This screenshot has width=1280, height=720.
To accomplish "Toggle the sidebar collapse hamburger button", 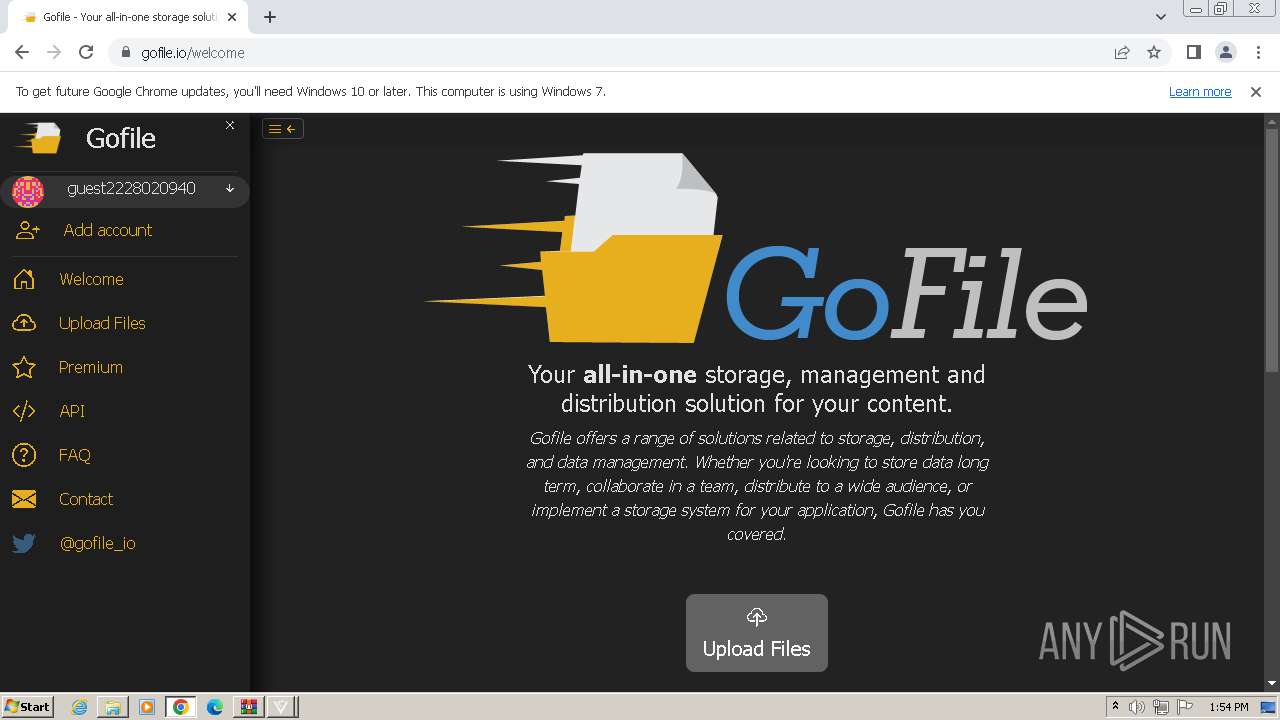I will 283,128.
